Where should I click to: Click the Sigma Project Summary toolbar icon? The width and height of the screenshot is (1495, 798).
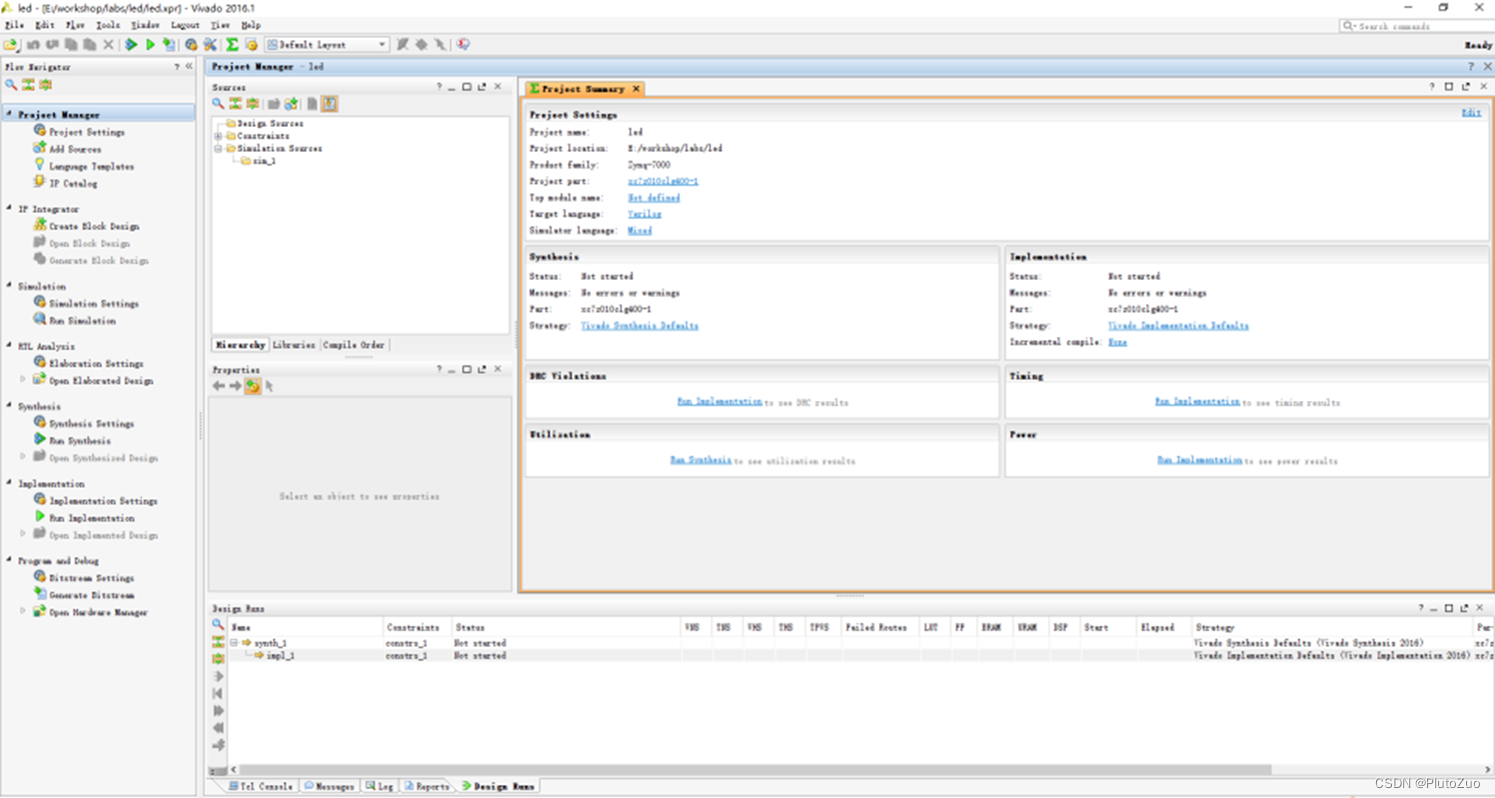[x=232, y=45]
